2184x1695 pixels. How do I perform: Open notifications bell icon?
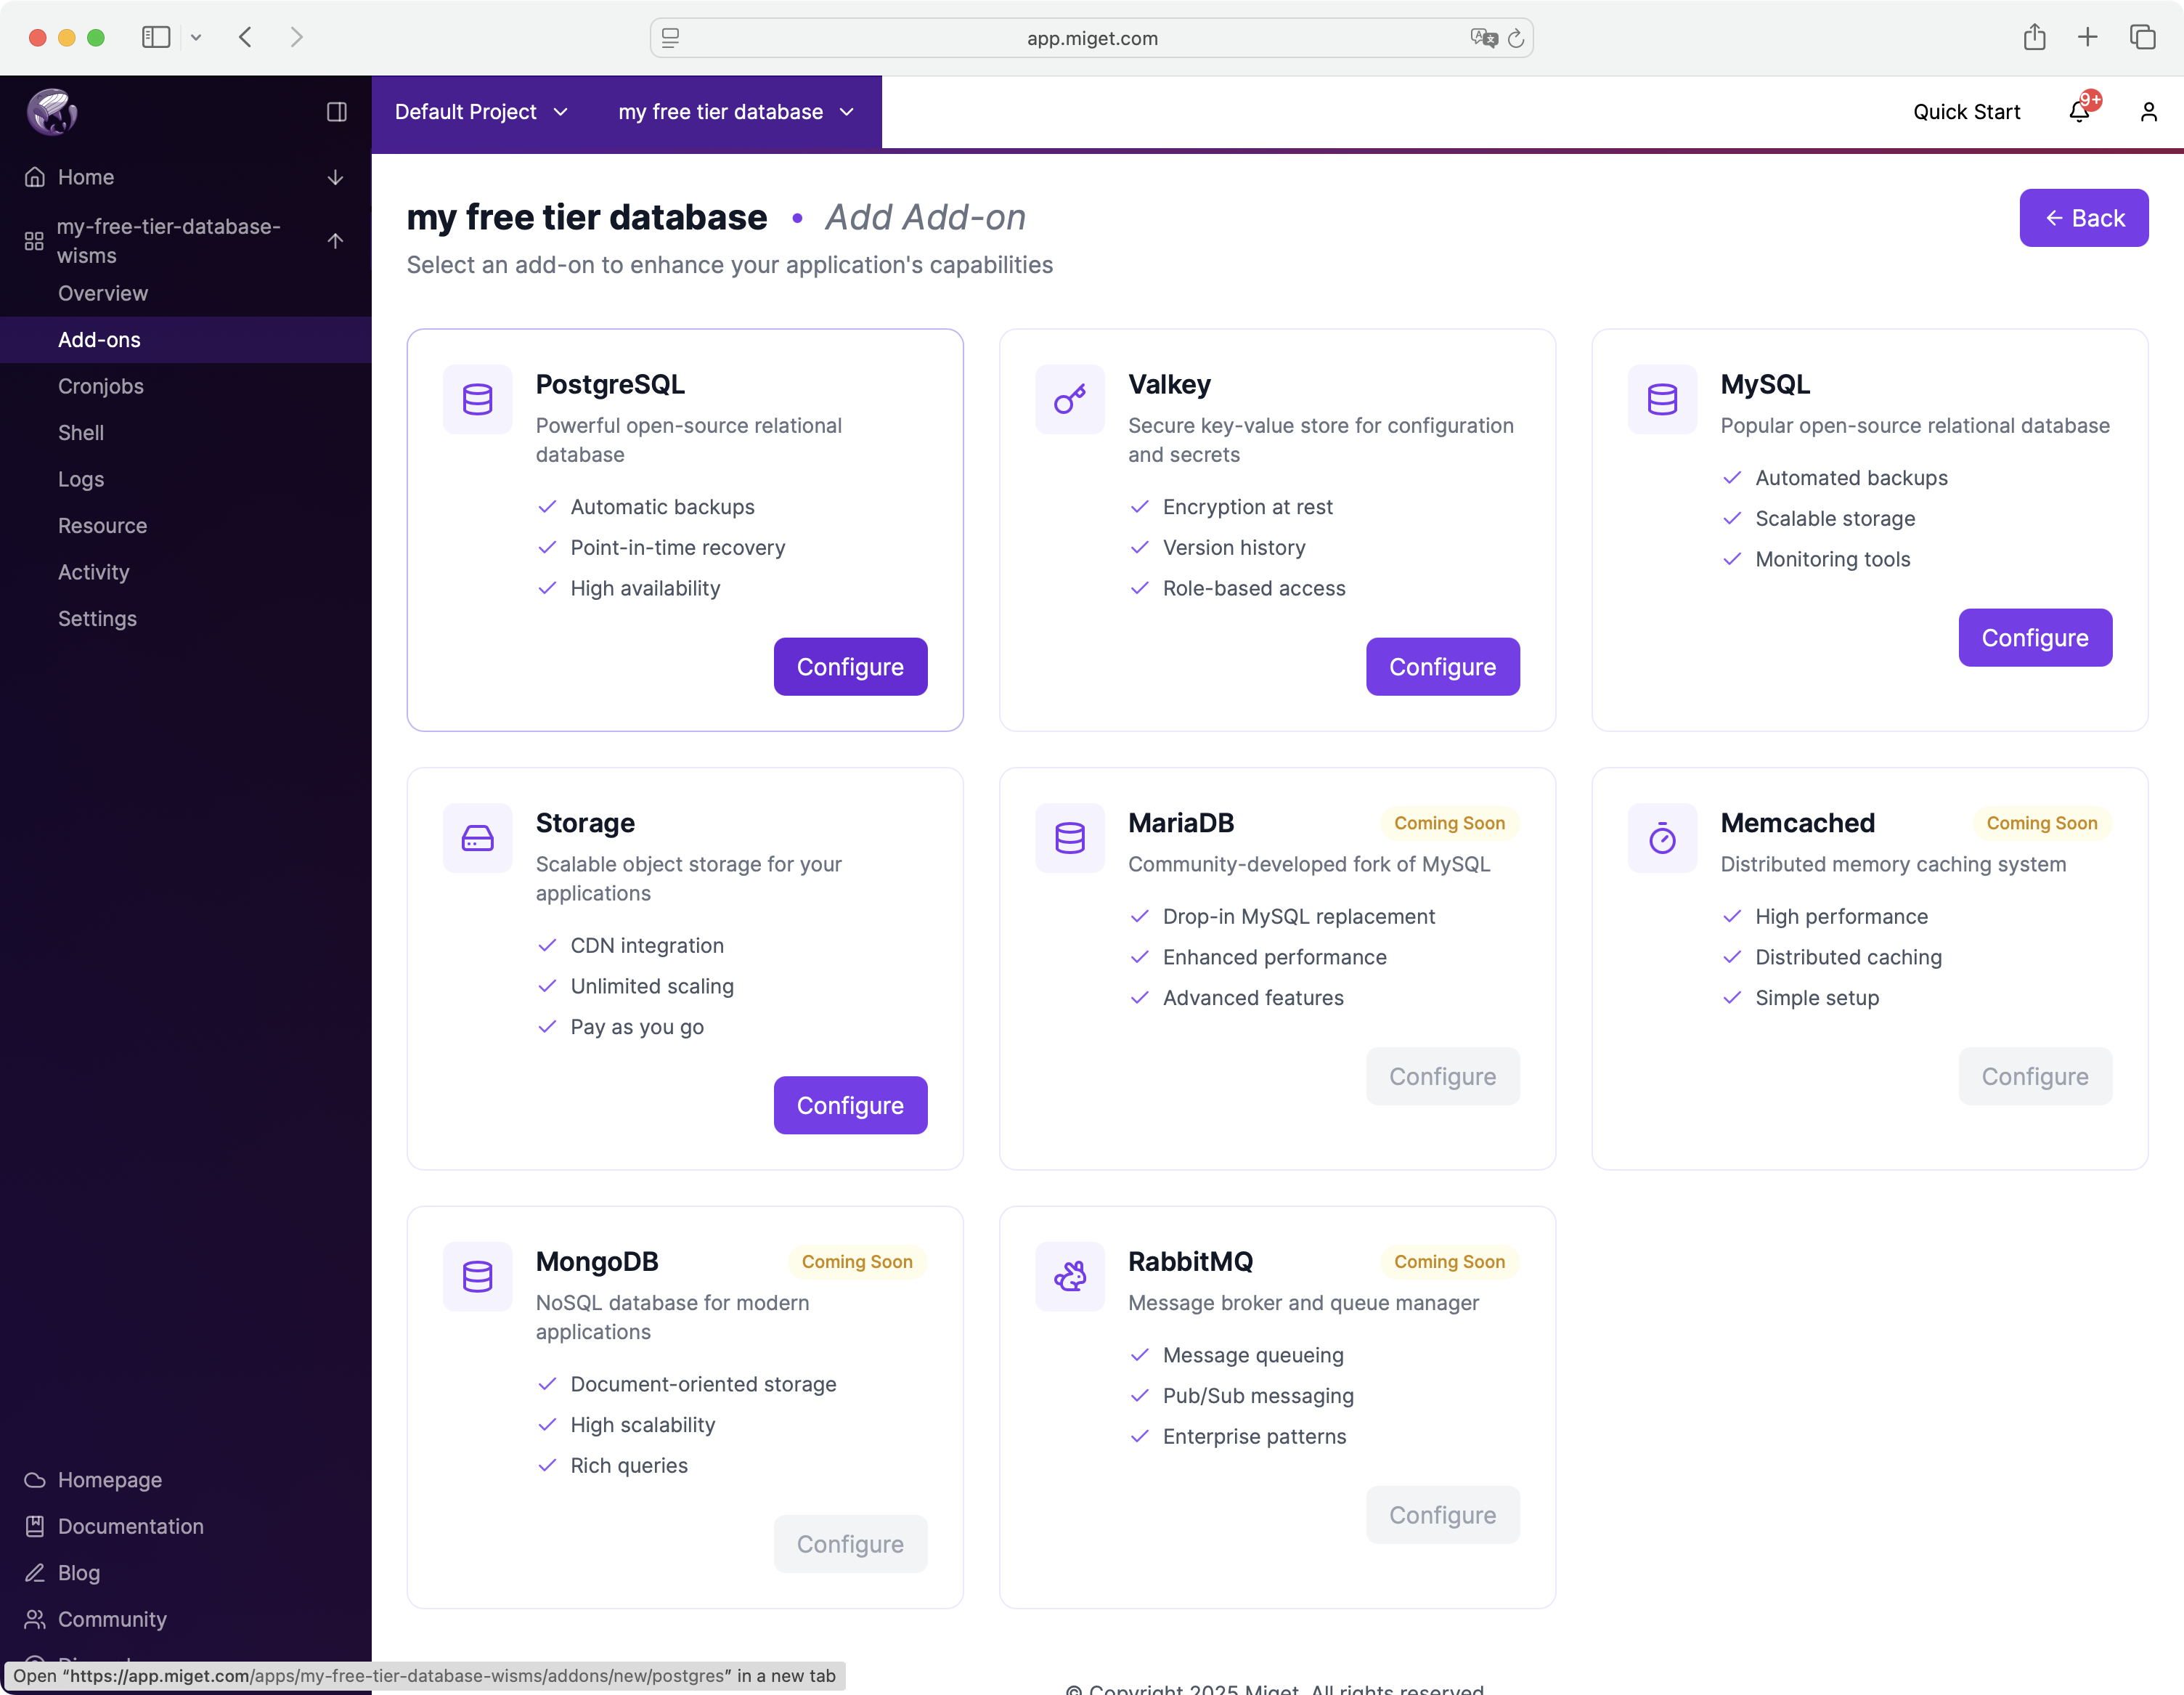point(2079,112)
